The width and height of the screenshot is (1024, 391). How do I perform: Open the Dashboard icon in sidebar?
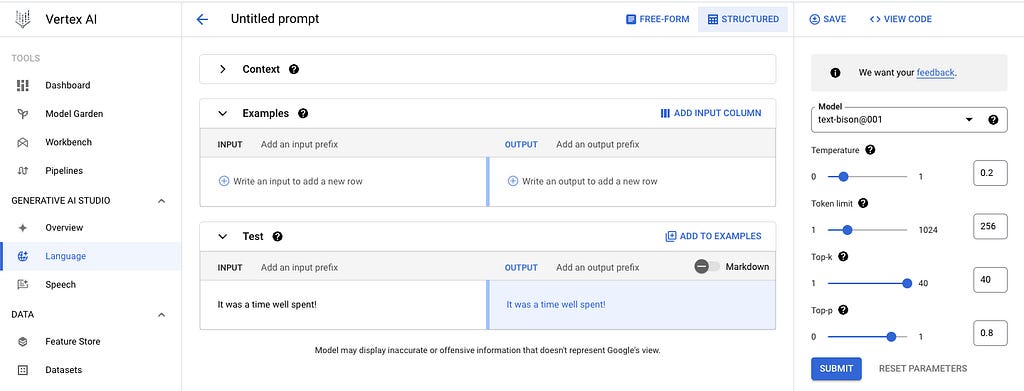pos(23,85)
